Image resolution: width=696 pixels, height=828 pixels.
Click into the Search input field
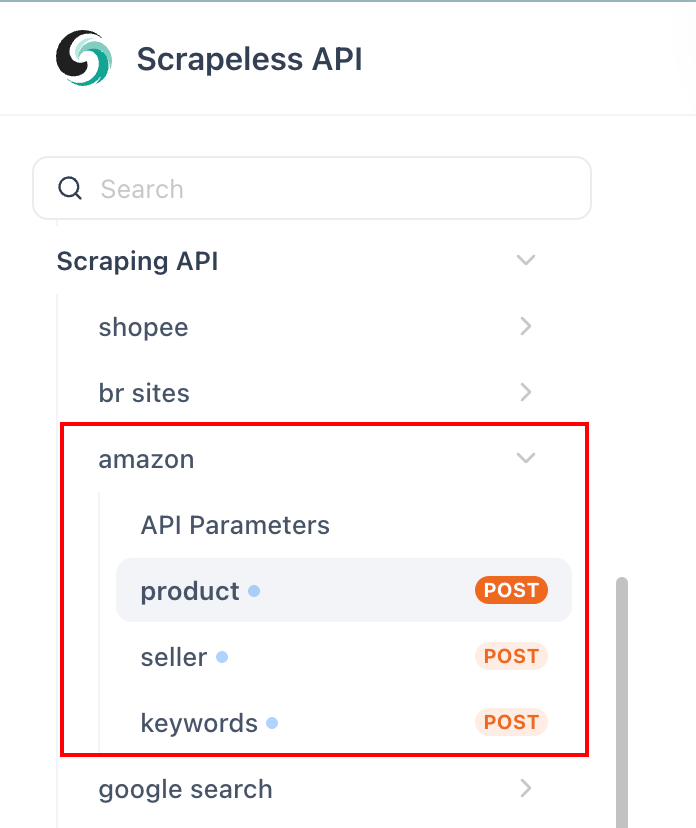point(330,189)
